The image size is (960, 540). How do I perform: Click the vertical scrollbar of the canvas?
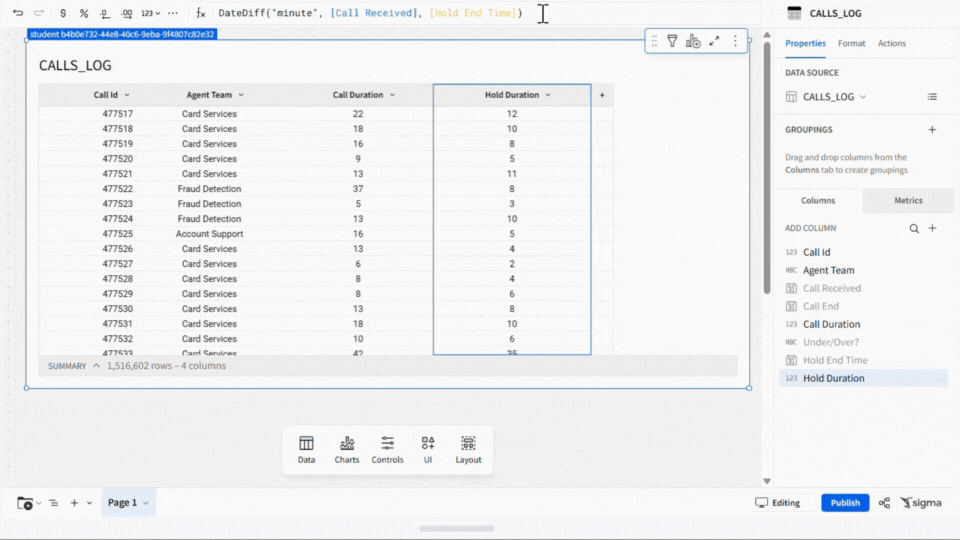(767, 167)
